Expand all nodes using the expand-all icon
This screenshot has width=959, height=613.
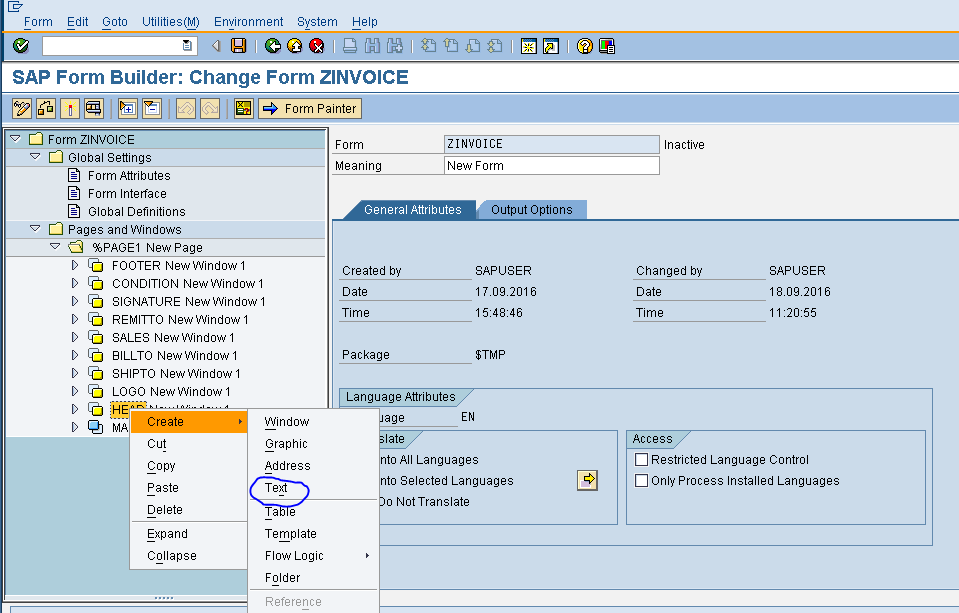click(x=124, y=107)
